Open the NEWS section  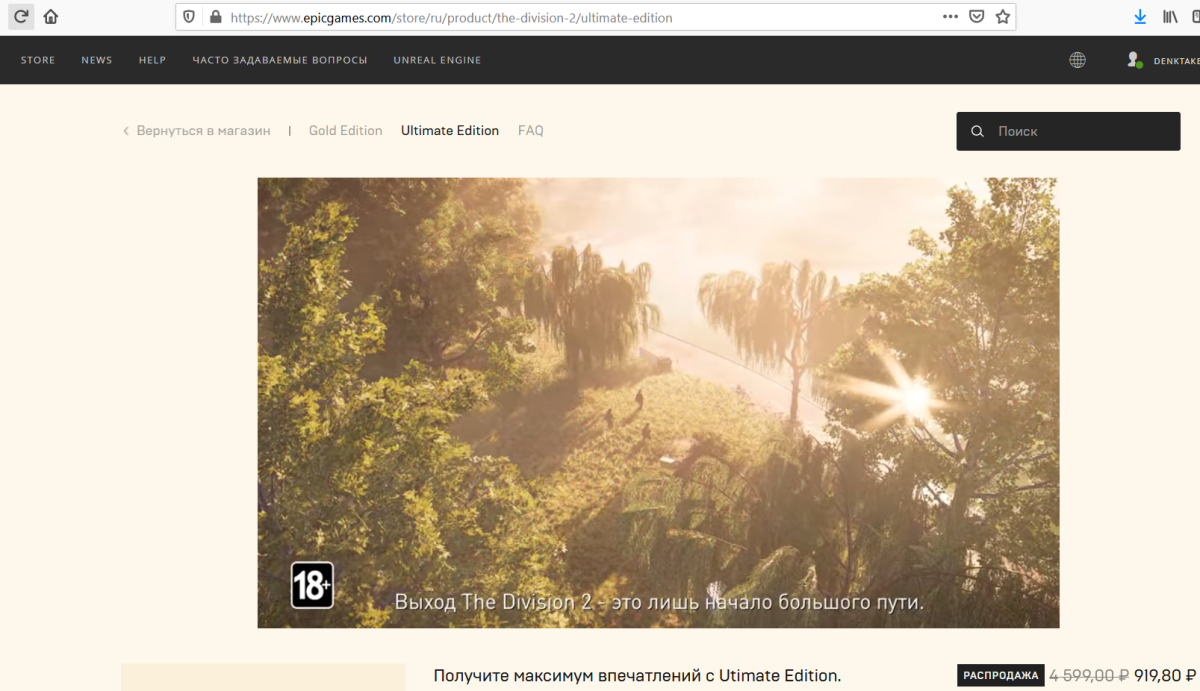pyautogui.click(x=97, y=60)
